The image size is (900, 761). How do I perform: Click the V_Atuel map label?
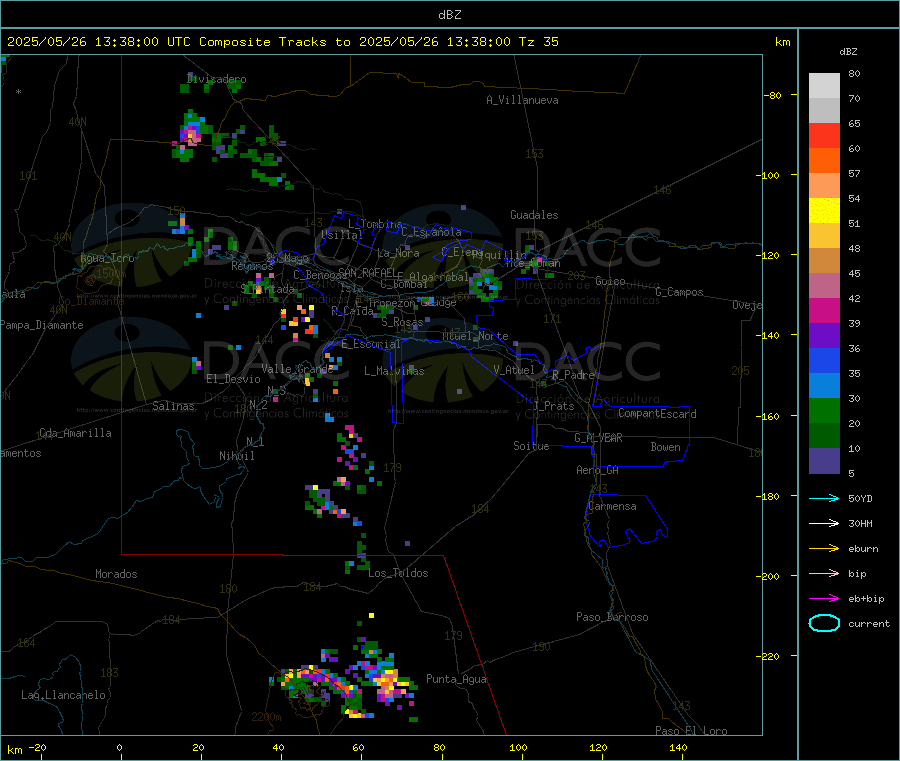click(514, 370)
